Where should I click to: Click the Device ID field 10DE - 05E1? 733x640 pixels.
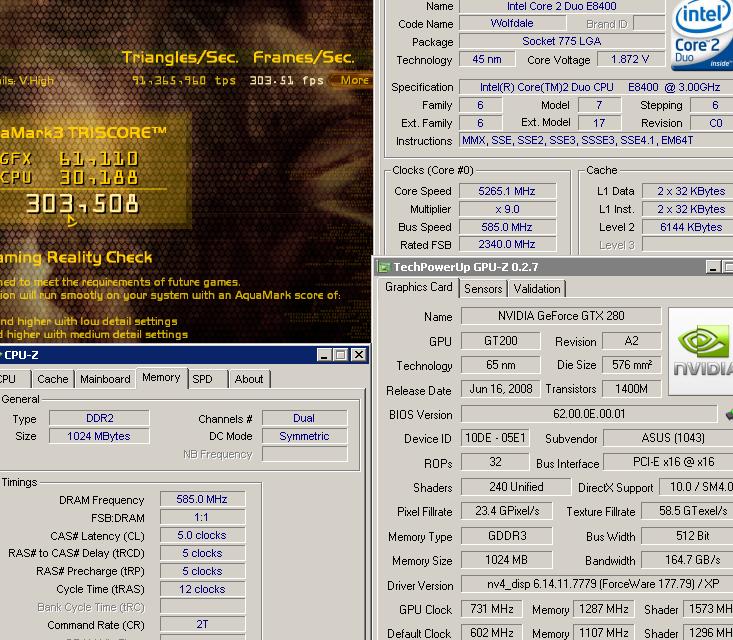point(495,438)
